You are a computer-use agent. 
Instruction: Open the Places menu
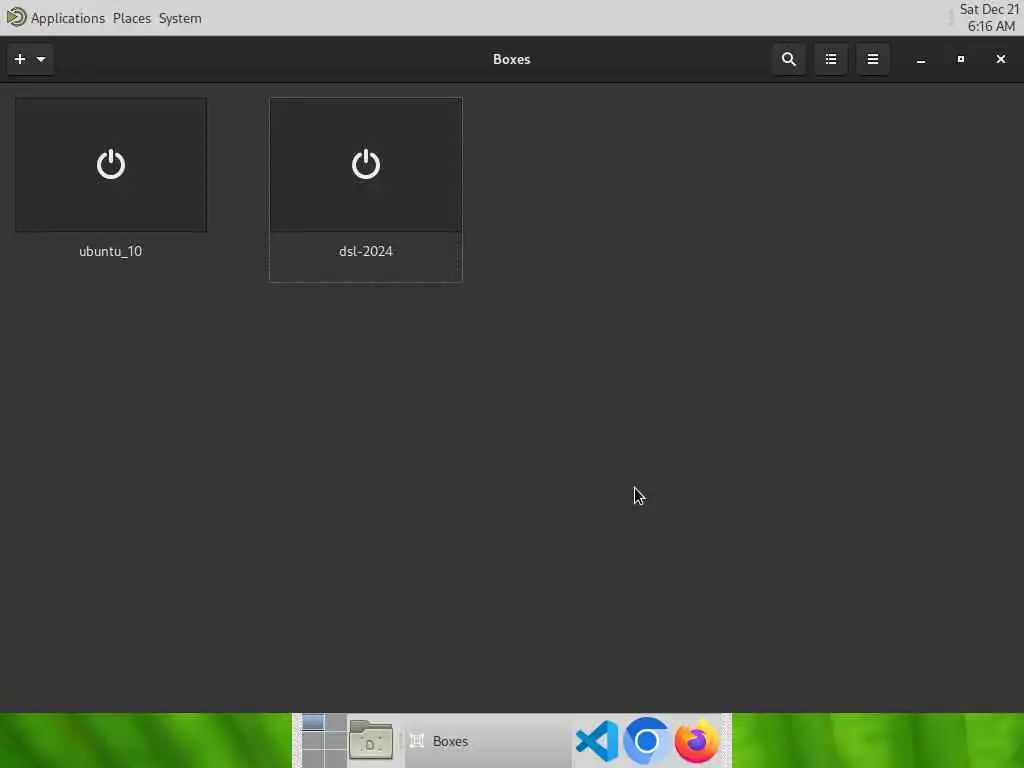tap(132, 18)
